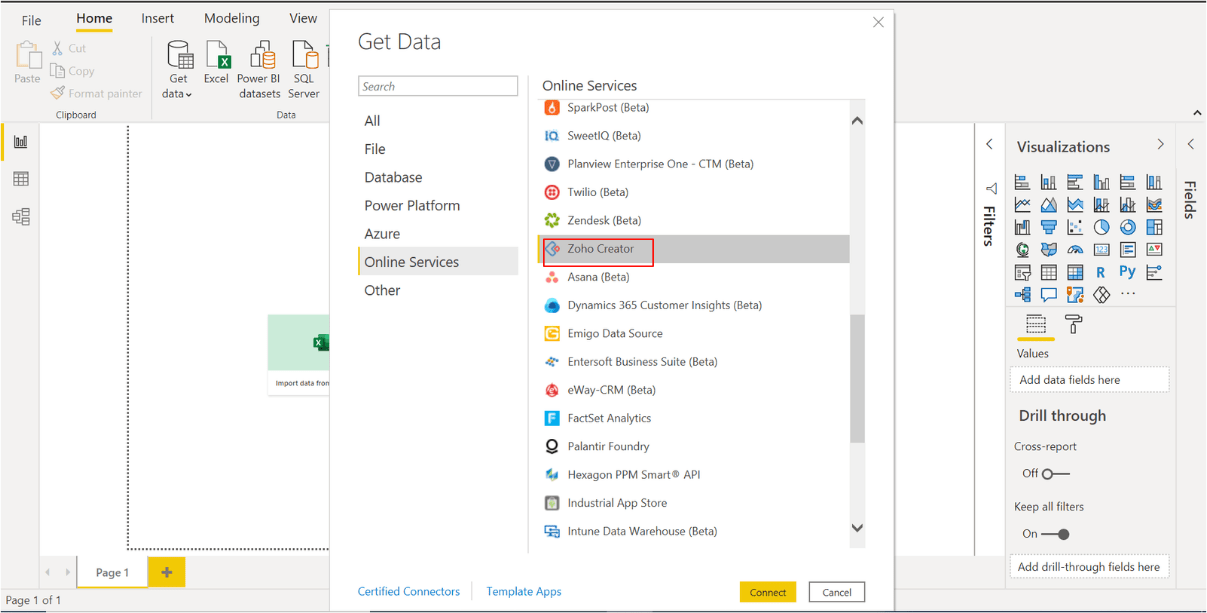1207x613 pixels.
Task: Open the View menu
Action: [303, 17]
